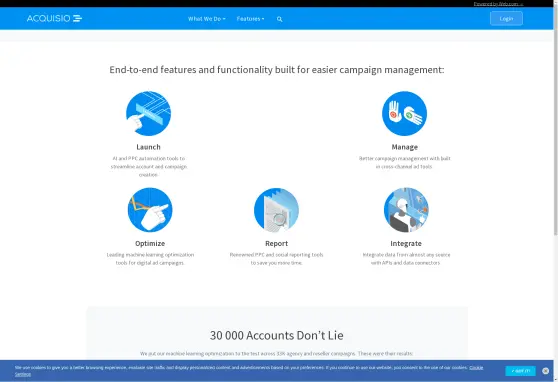Click the '30 000 Accounts Don't Lie' heading

[x=277, y=335]
